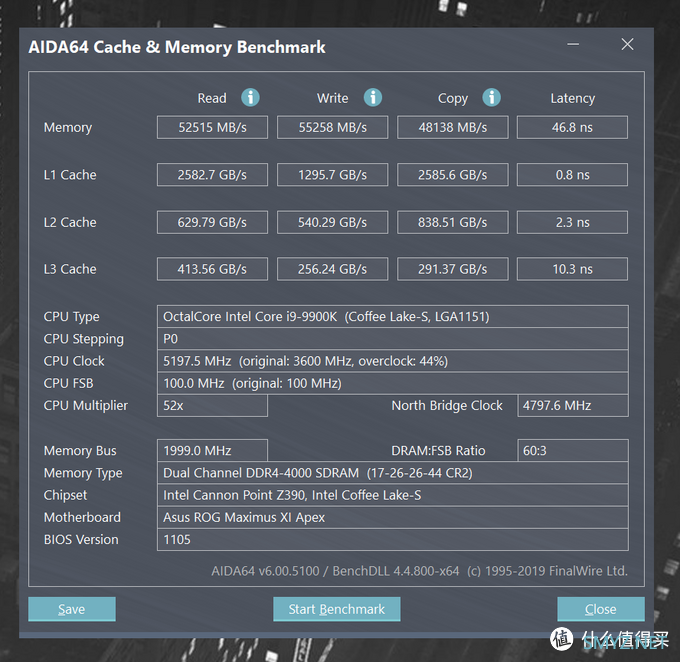Select L2 Cache read 629.79 GB/s

pyautogui.click(x=212, y=222)
